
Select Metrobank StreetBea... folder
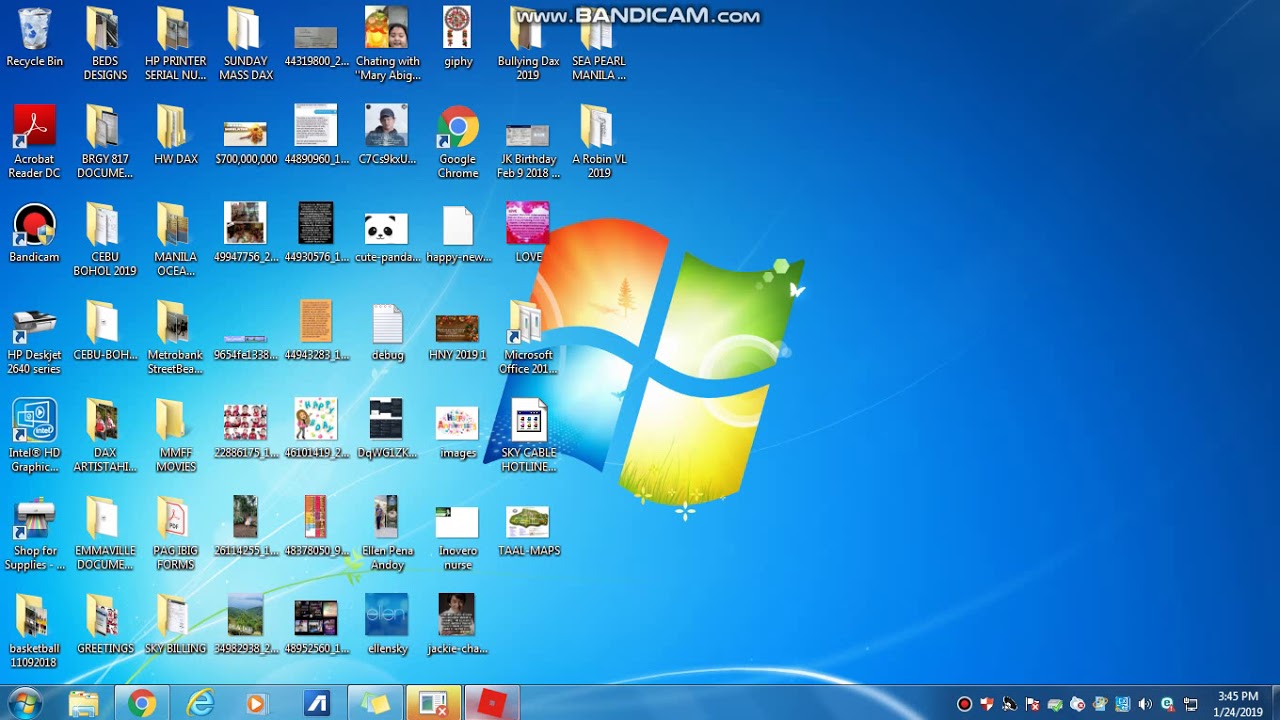click(175, 338)
